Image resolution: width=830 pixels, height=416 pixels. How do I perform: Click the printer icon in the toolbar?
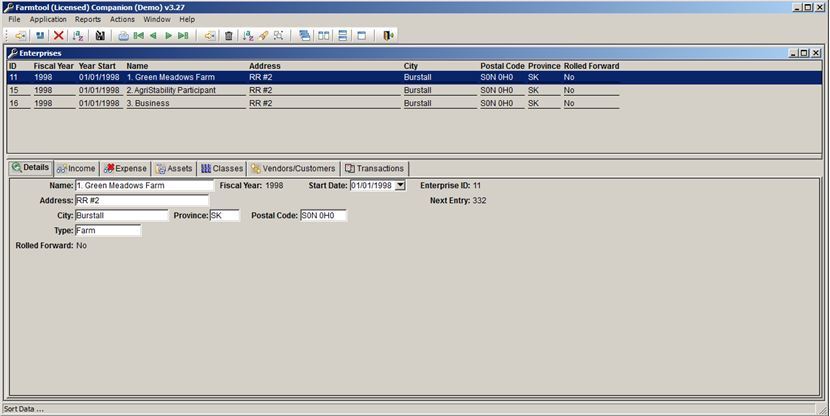(x=123, y=35)
